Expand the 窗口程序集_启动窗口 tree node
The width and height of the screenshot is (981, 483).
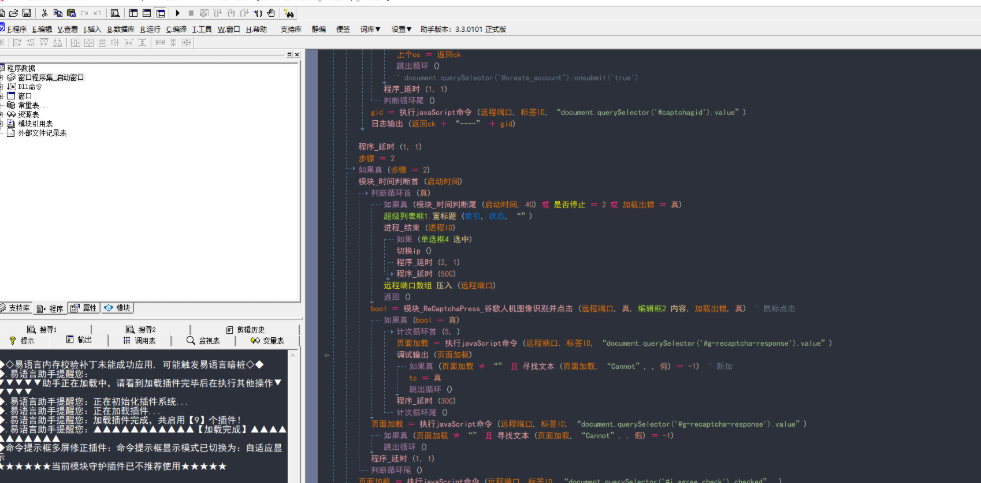[x=3, y=77]
